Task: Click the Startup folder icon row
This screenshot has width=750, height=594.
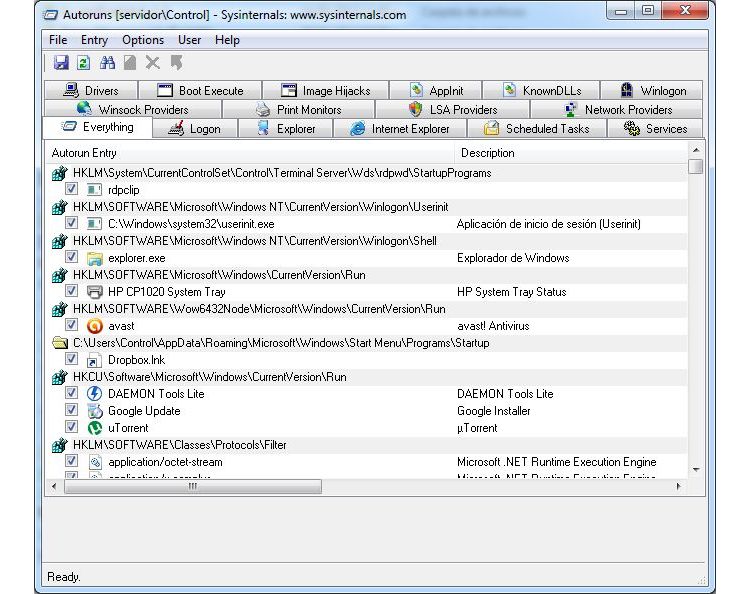Action: [59, 343]
